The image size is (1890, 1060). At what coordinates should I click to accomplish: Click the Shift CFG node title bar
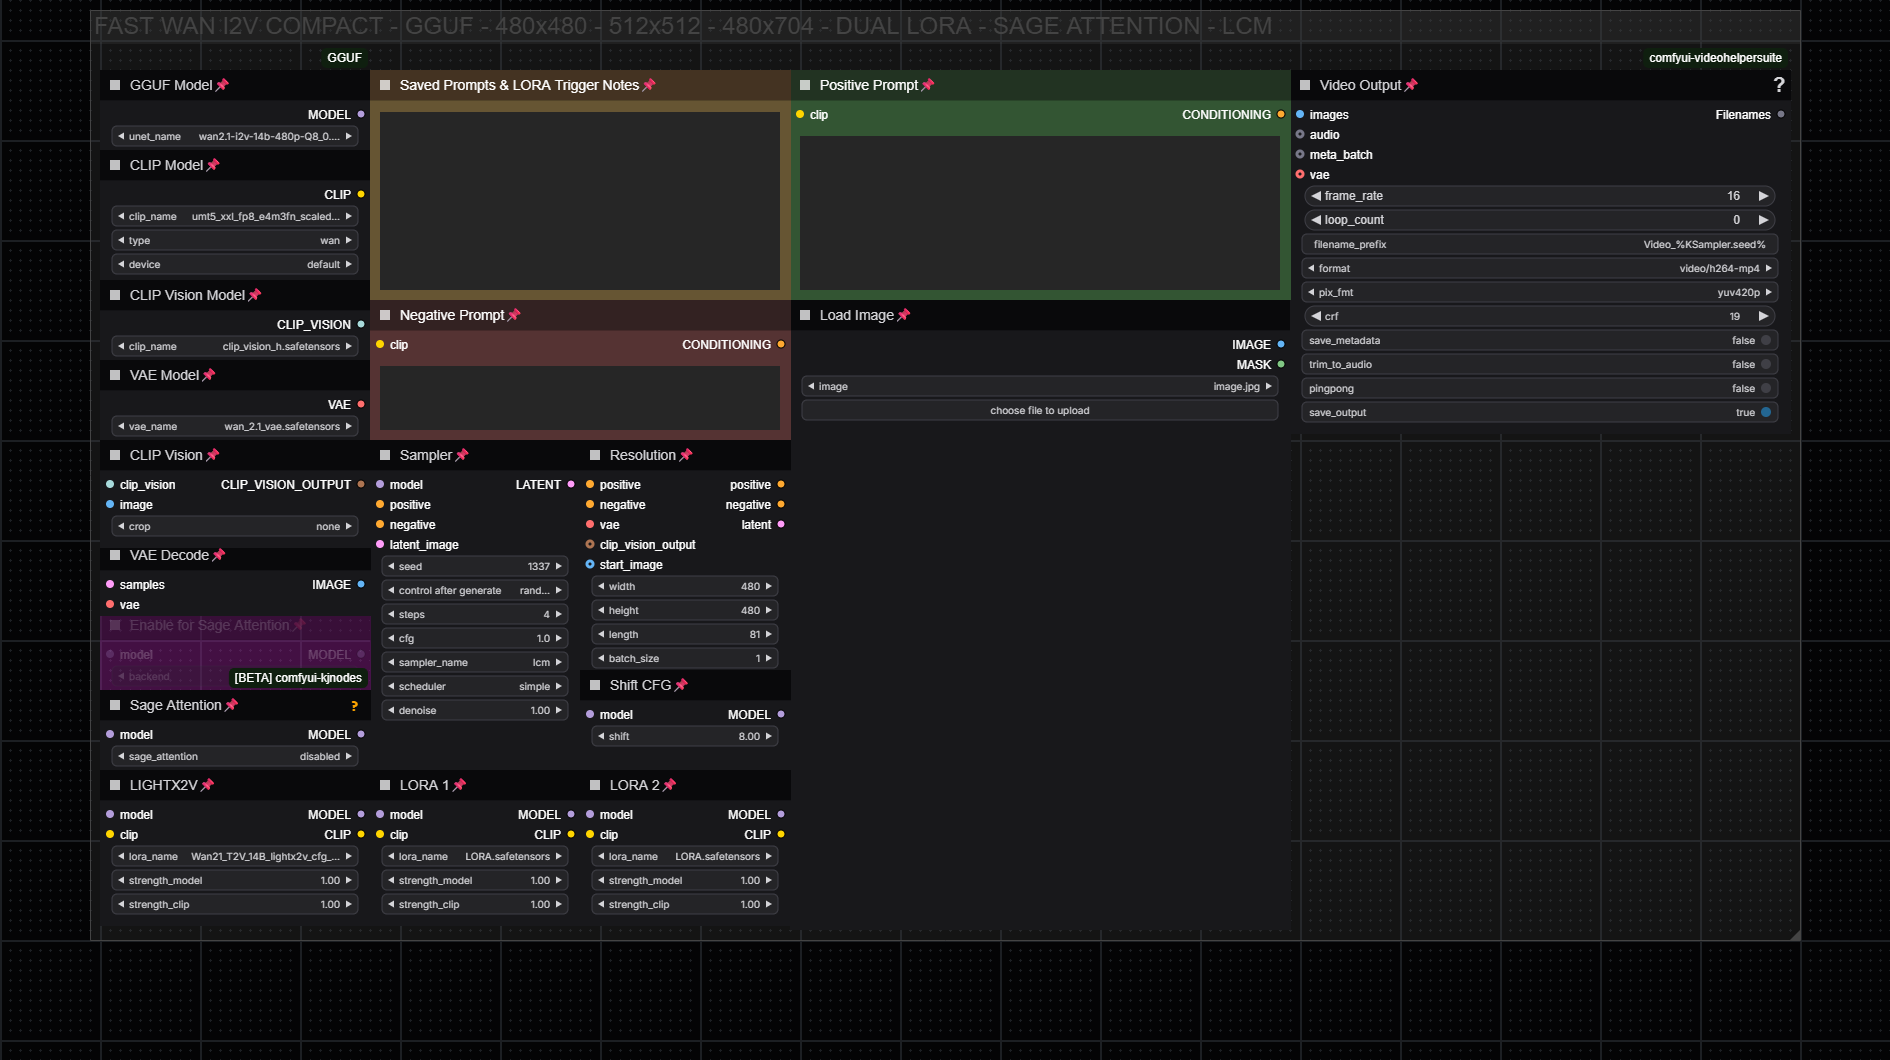[640, 685]
